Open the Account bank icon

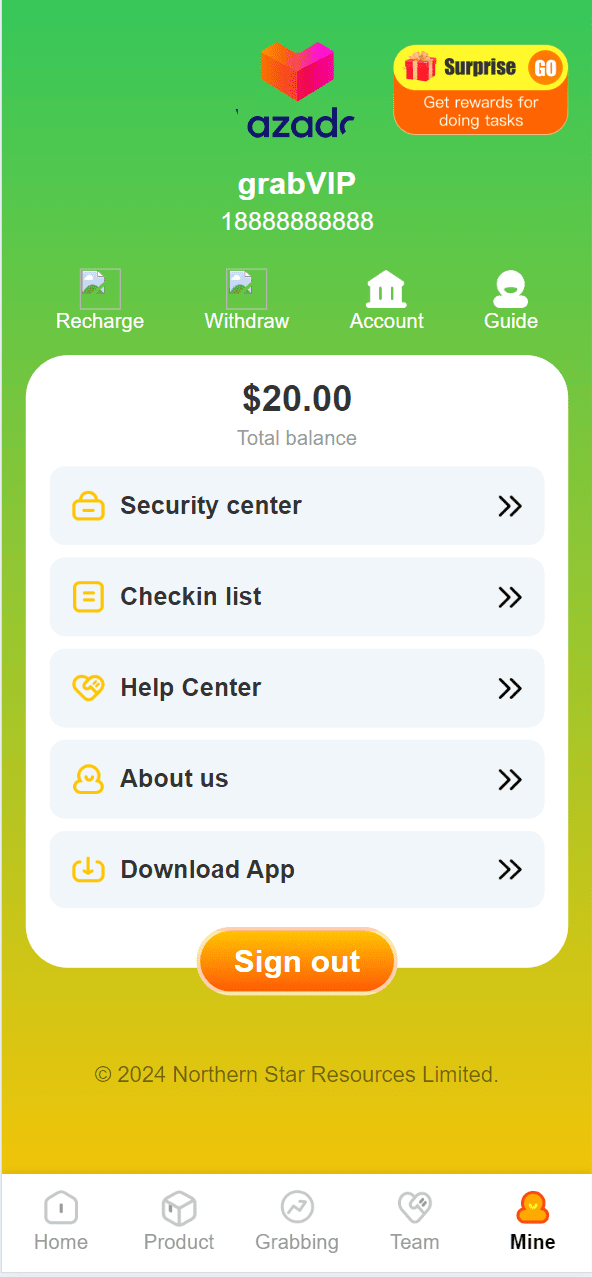tap(386, 288)
